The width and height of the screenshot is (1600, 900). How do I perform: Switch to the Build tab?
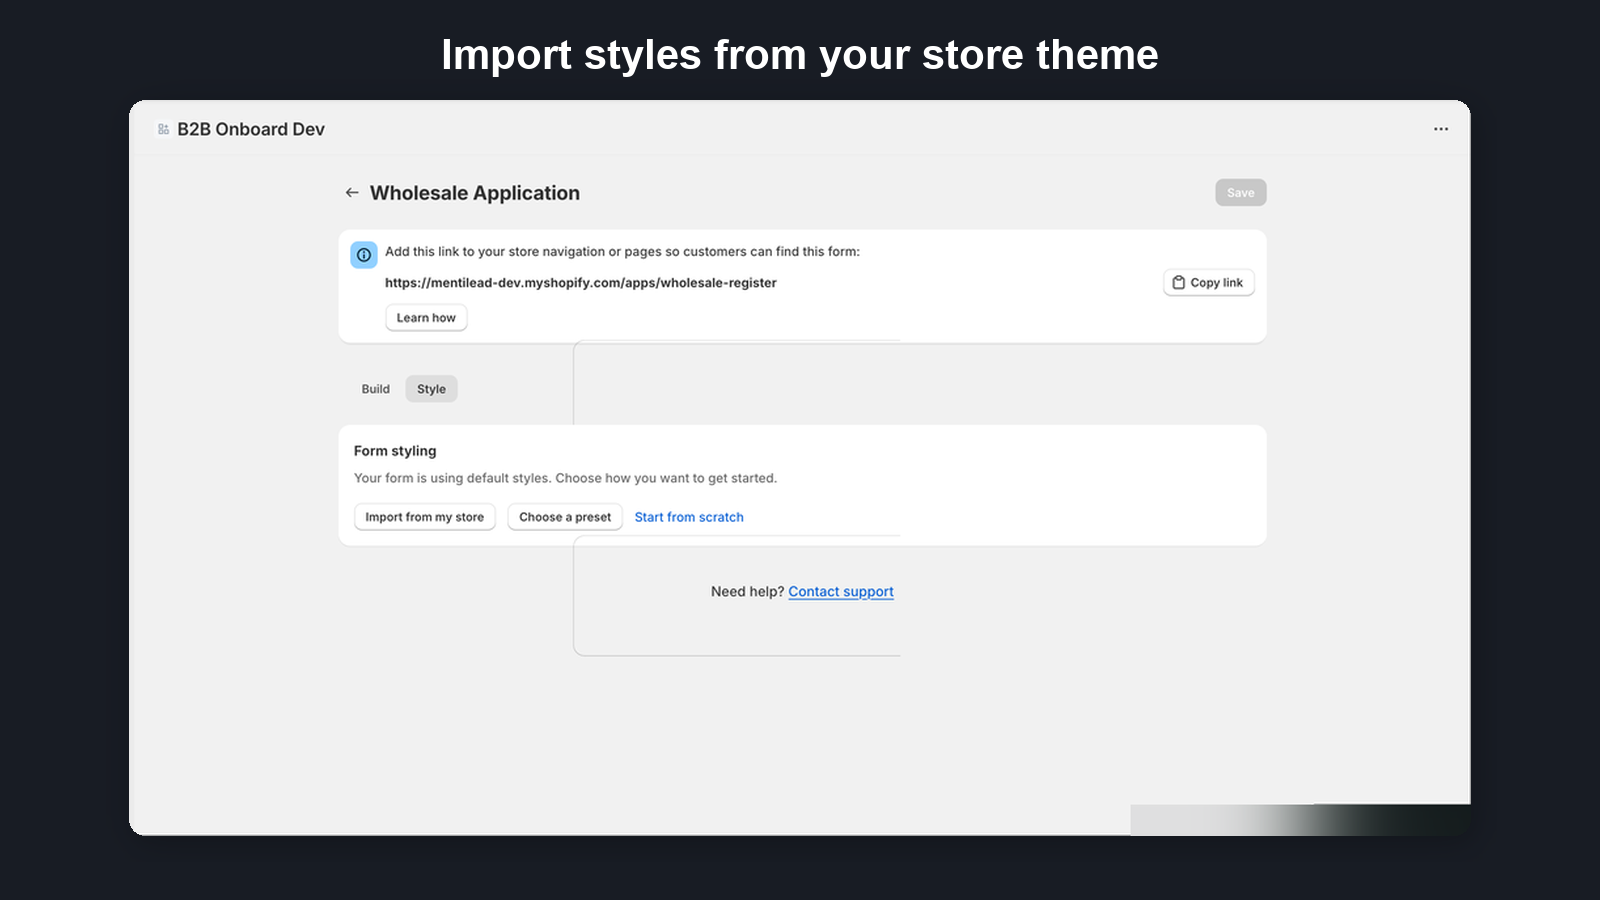(375, 388)
